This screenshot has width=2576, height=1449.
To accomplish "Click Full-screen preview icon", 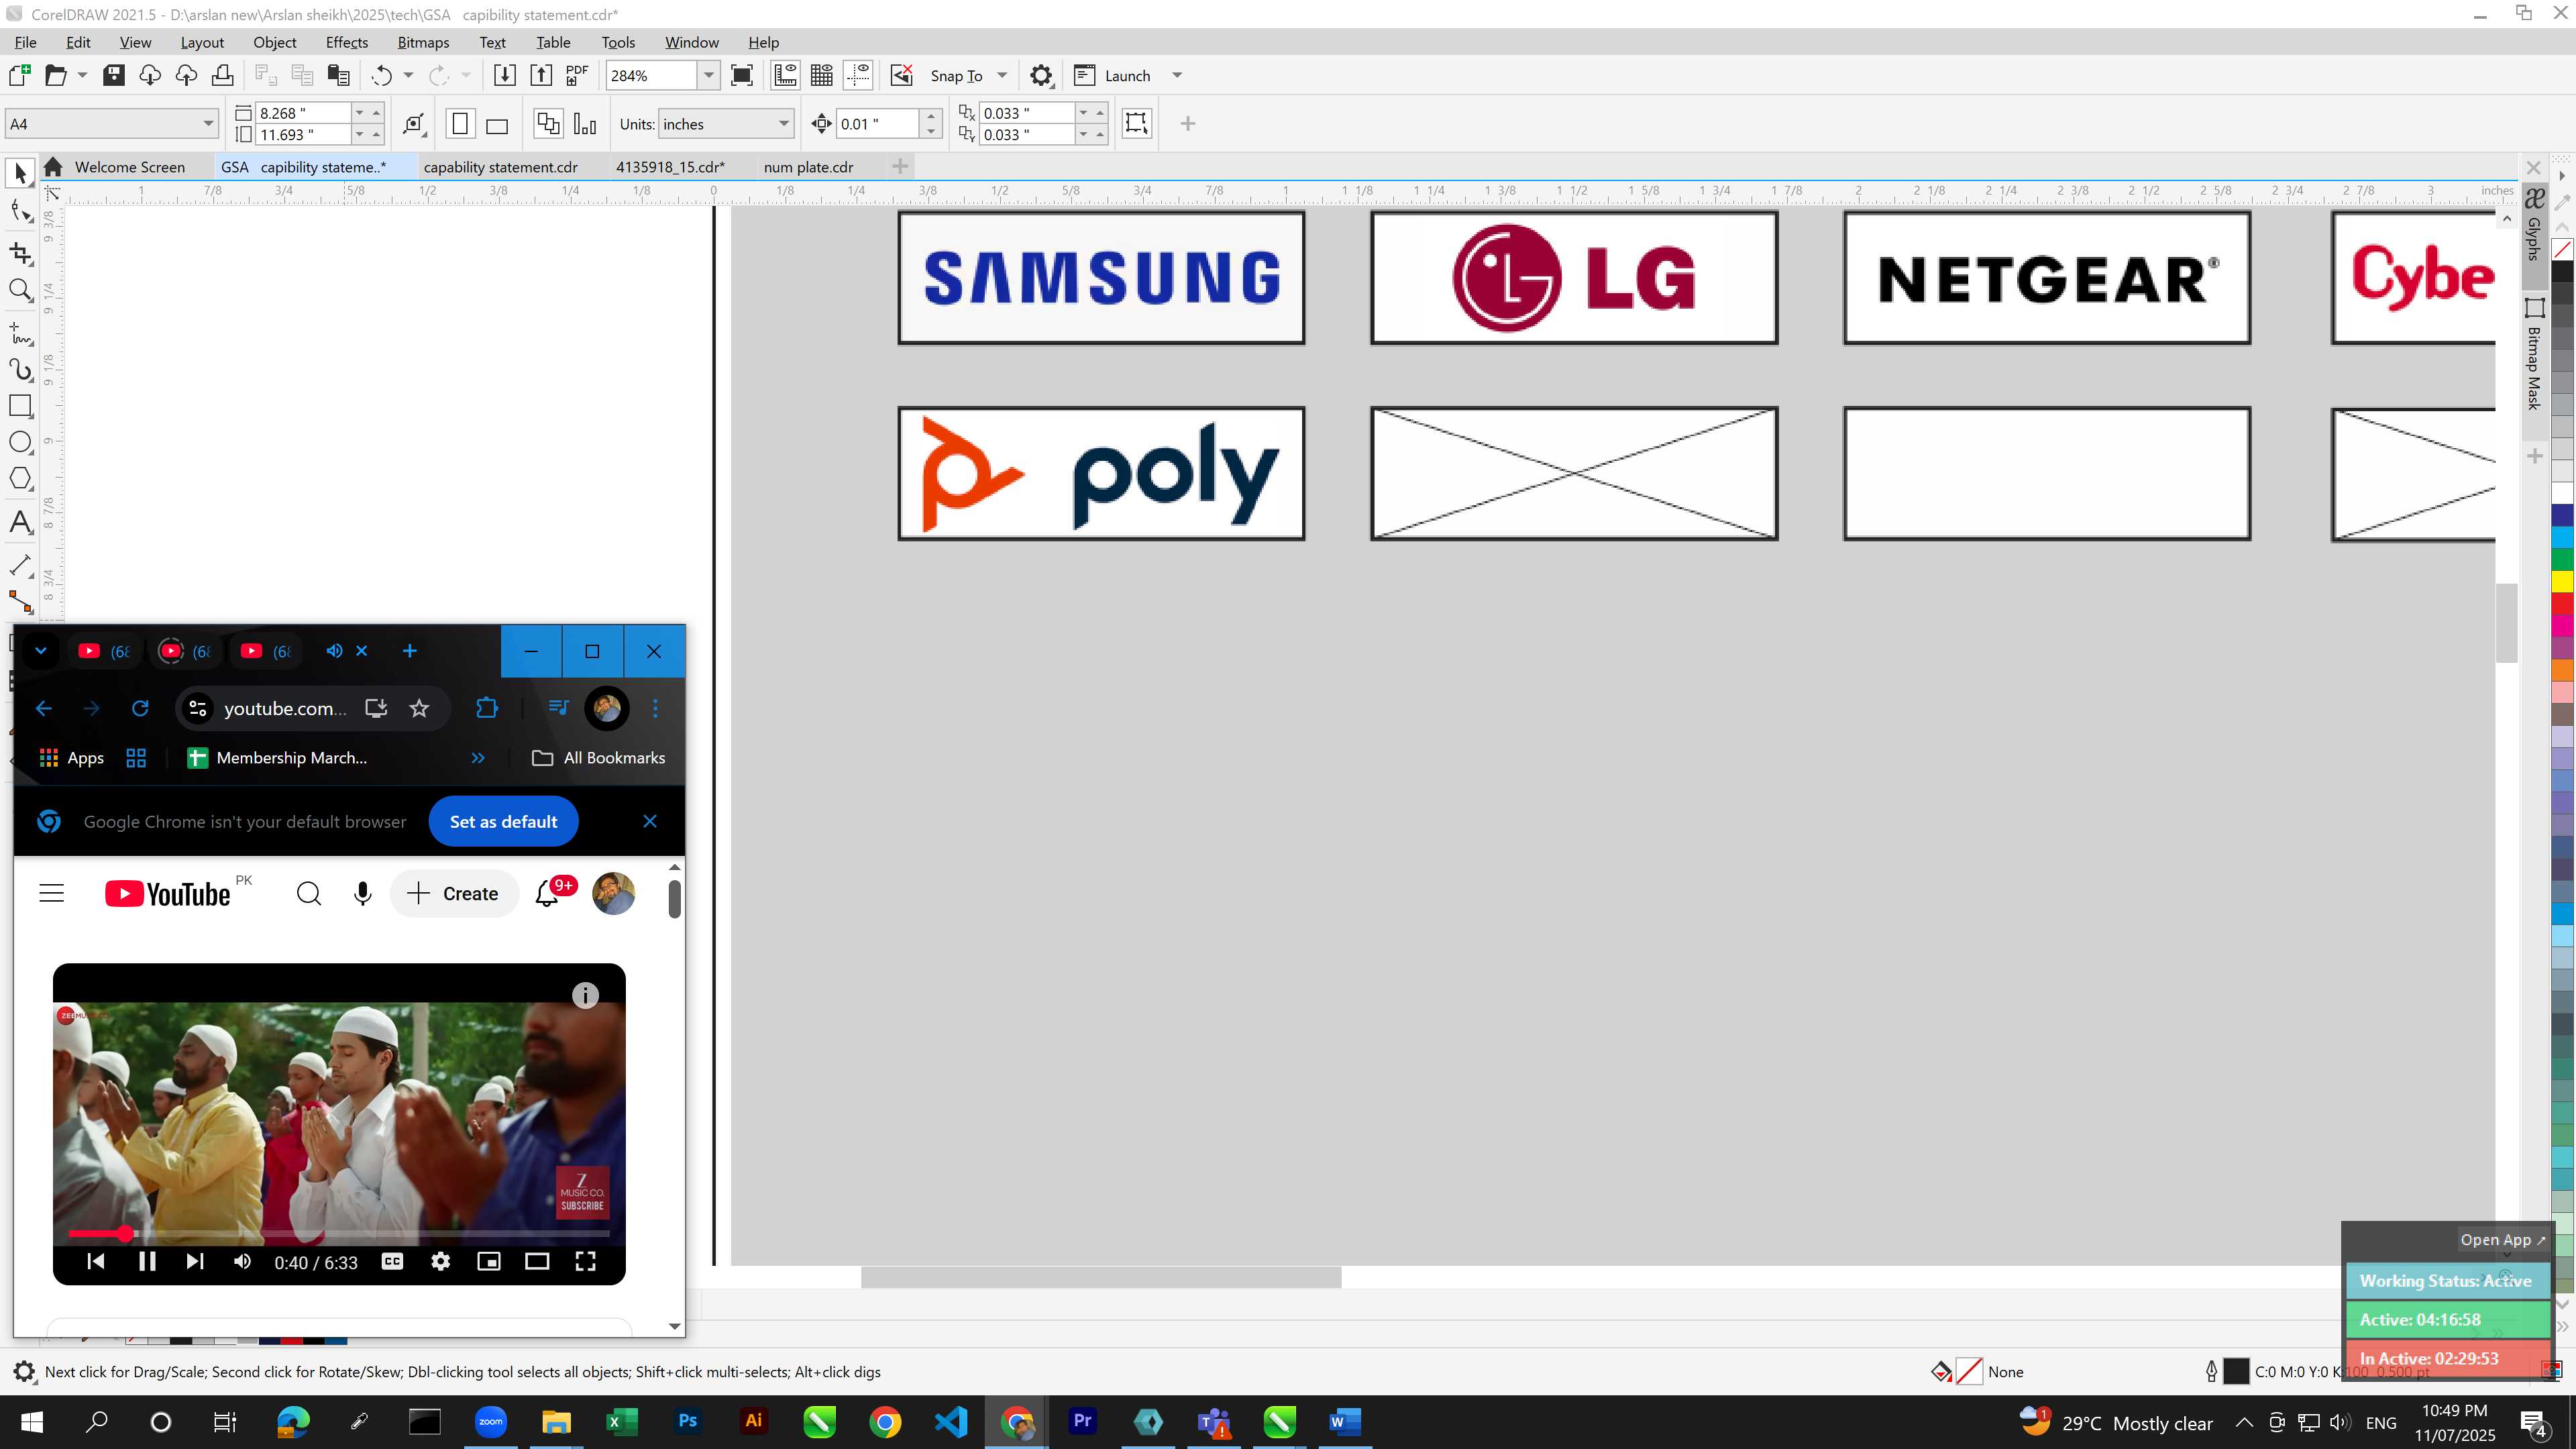I will point(742,75).
